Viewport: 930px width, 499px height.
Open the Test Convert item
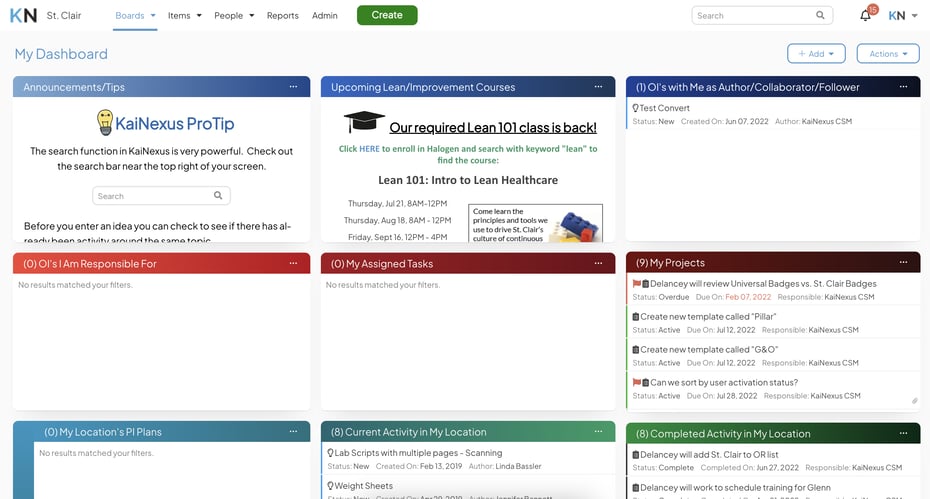[x=664, y=108]
